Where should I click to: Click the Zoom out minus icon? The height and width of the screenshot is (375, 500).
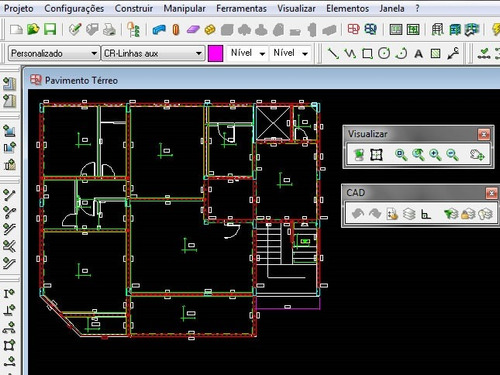point(452,155)
